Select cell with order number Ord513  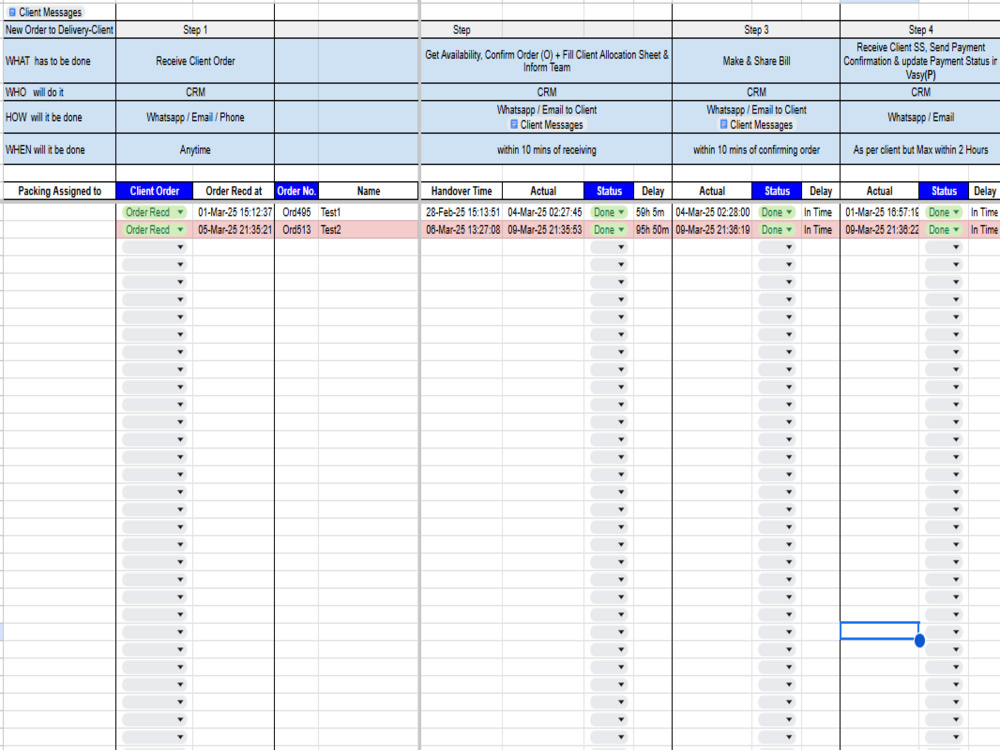[297, 230]
